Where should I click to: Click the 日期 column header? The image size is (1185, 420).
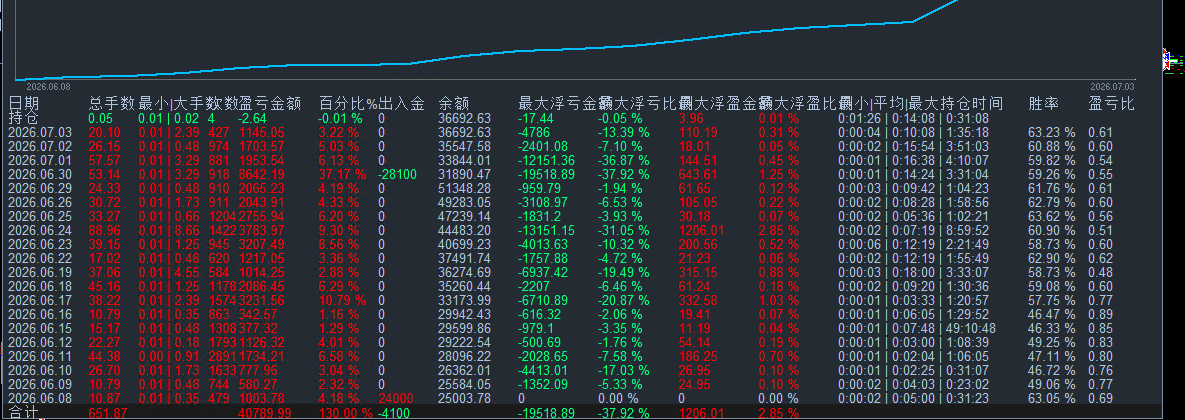(23, 103)
